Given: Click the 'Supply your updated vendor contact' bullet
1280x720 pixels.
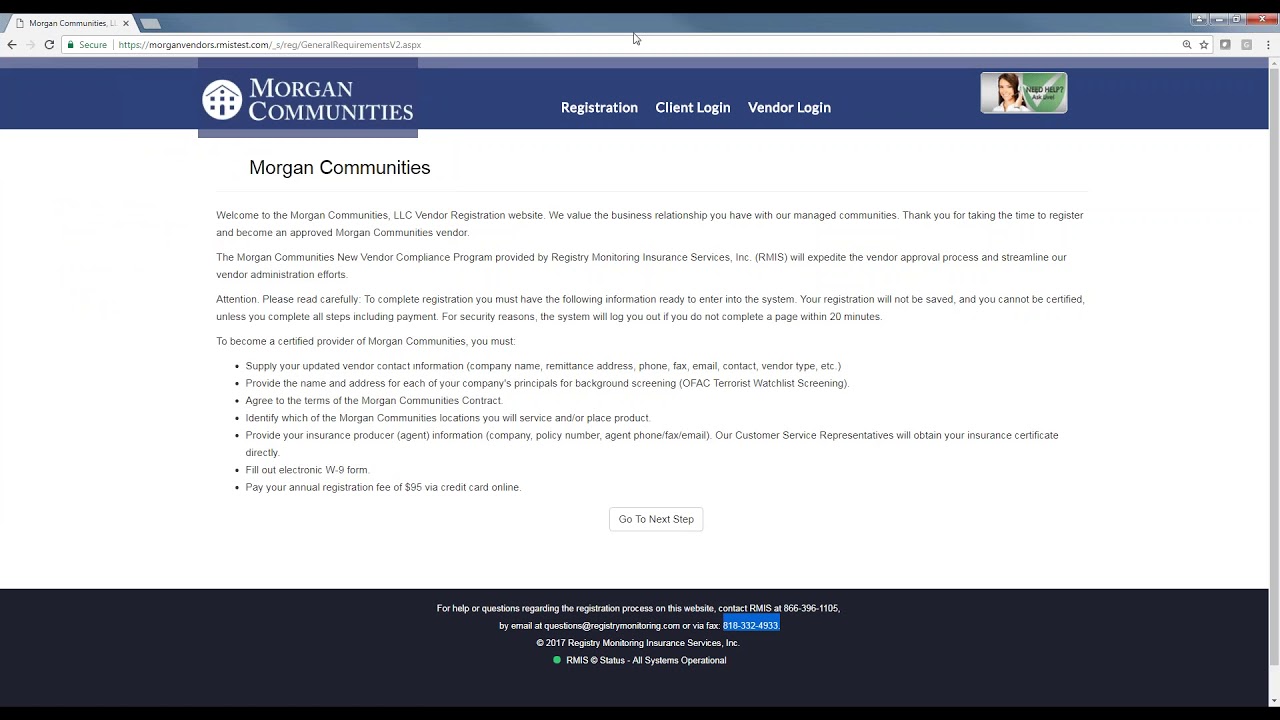Looking at the screenshot, I should [x=543, y=366].
